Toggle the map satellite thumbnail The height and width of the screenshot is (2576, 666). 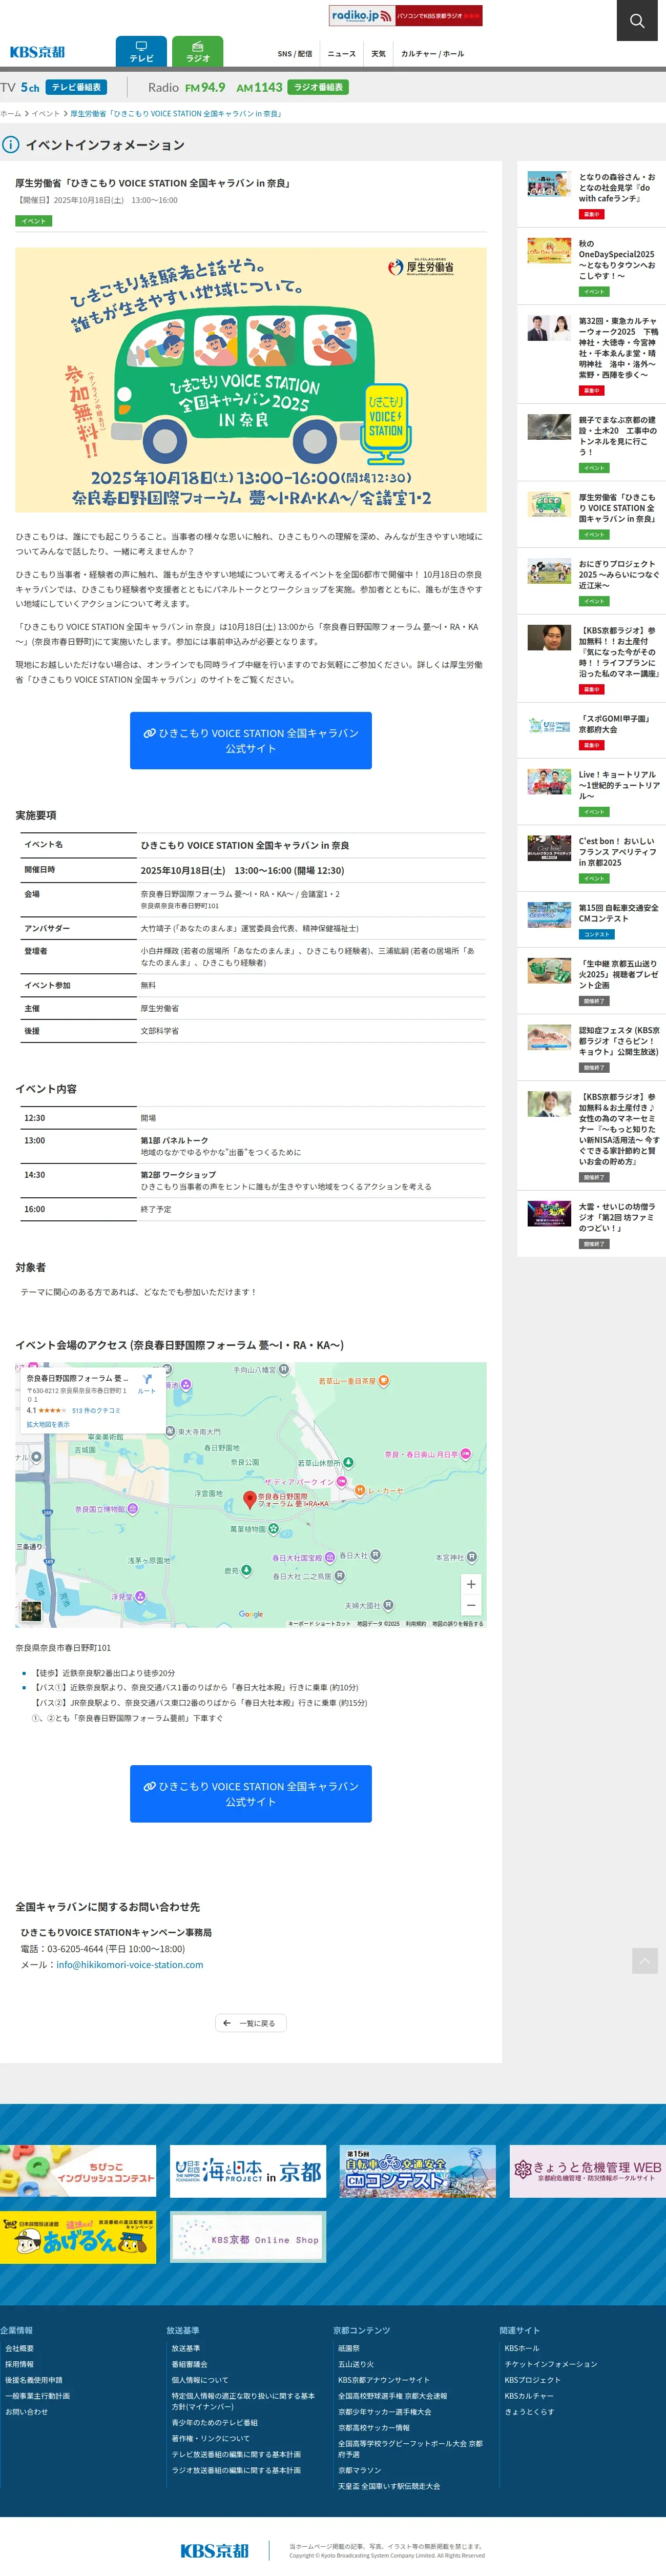click(31, 1610)
